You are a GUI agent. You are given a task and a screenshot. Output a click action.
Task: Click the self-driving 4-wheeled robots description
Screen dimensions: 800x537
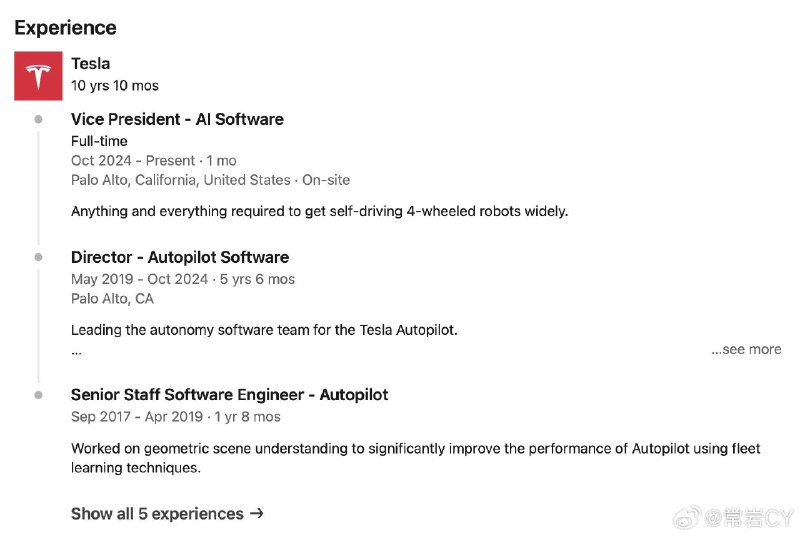click(x=319, y=211)
